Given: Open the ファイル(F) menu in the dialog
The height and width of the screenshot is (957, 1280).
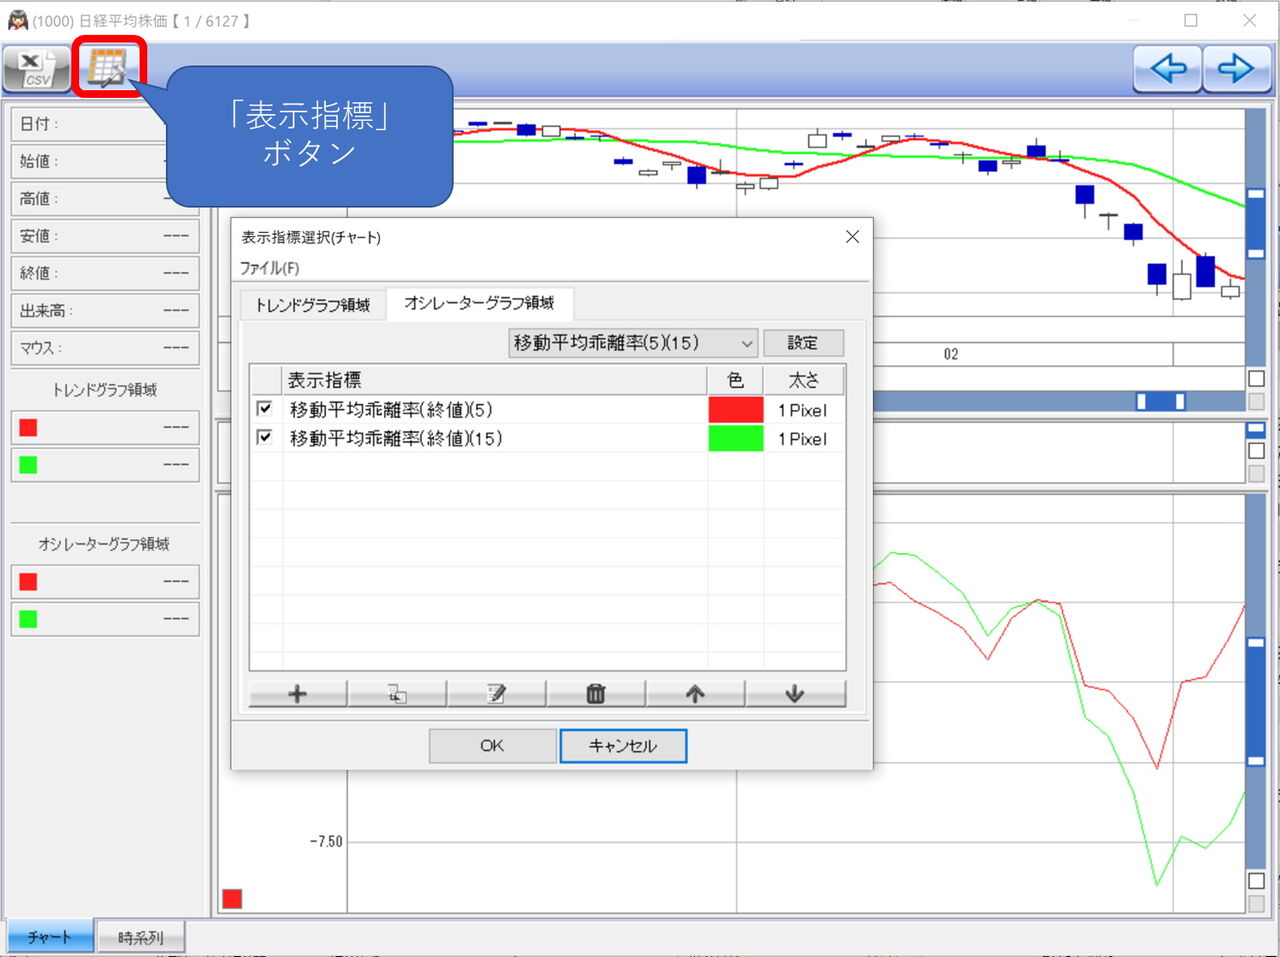Looking at the screenshot, I should (269, 268).
